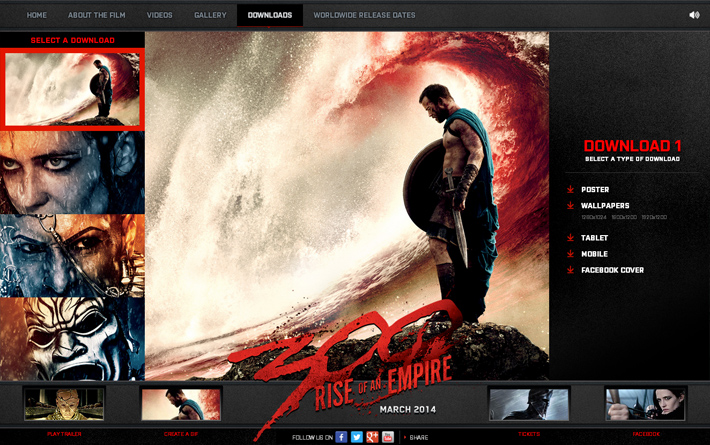Open the Twitter follow icon
Screen dimensions: 710x445
coord(357,437)
